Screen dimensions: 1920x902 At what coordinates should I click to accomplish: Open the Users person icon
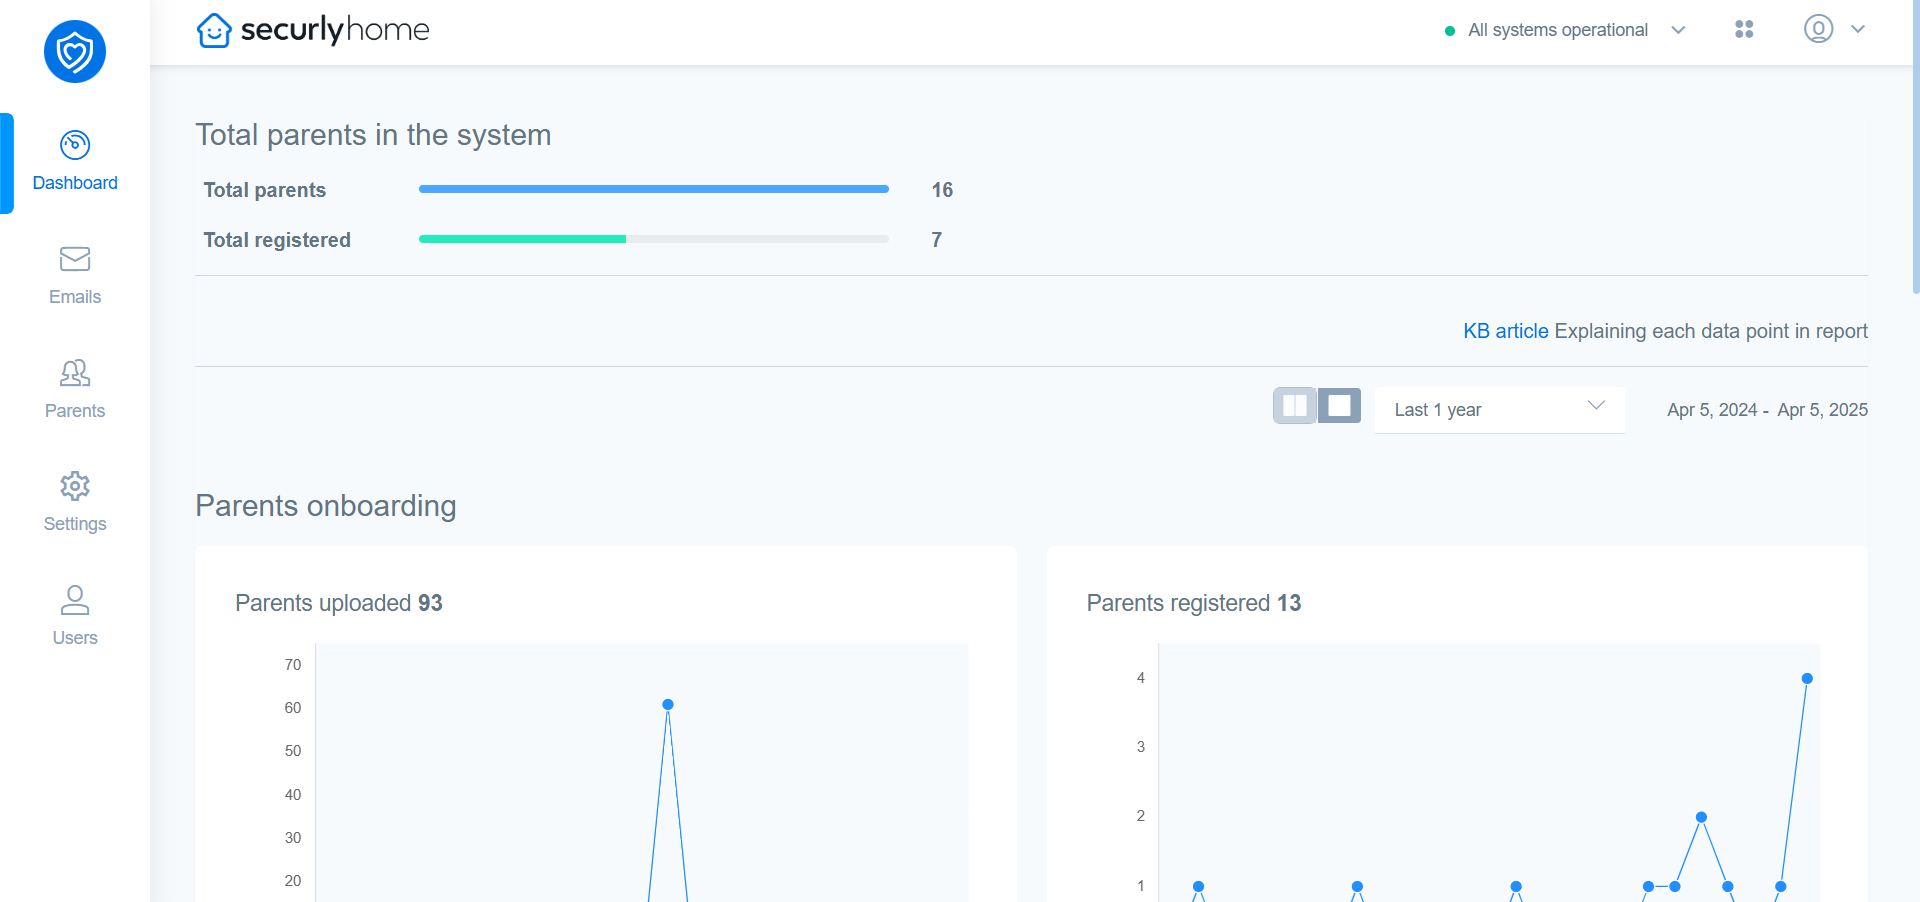click(75, 600)
